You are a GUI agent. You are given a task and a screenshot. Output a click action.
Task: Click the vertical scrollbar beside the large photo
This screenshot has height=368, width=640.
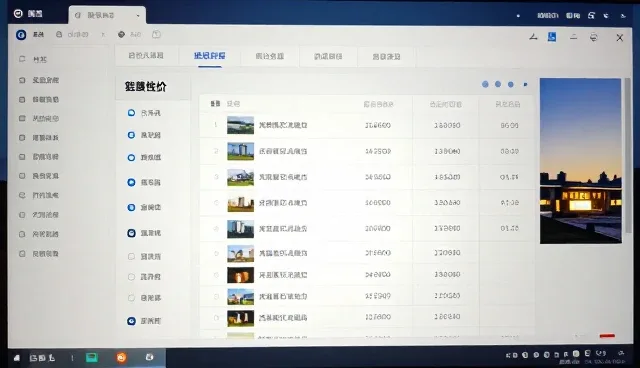pos(628,155)
